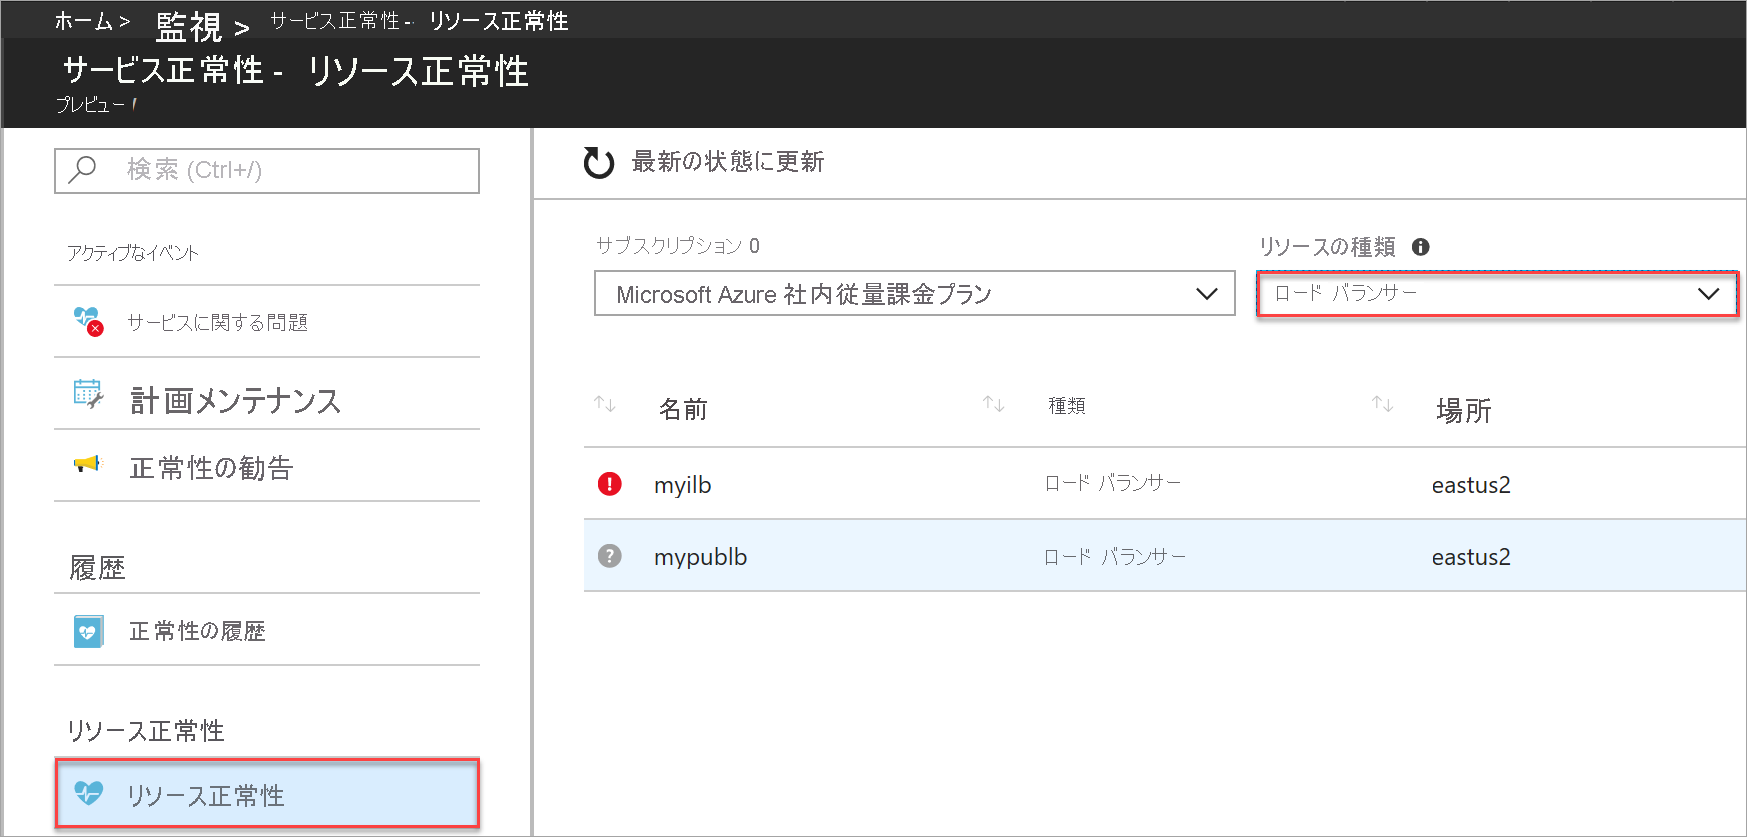The image size is (1747, 837).
Task: Click the eastus2 cell in myilb row
Action: 1471,485
